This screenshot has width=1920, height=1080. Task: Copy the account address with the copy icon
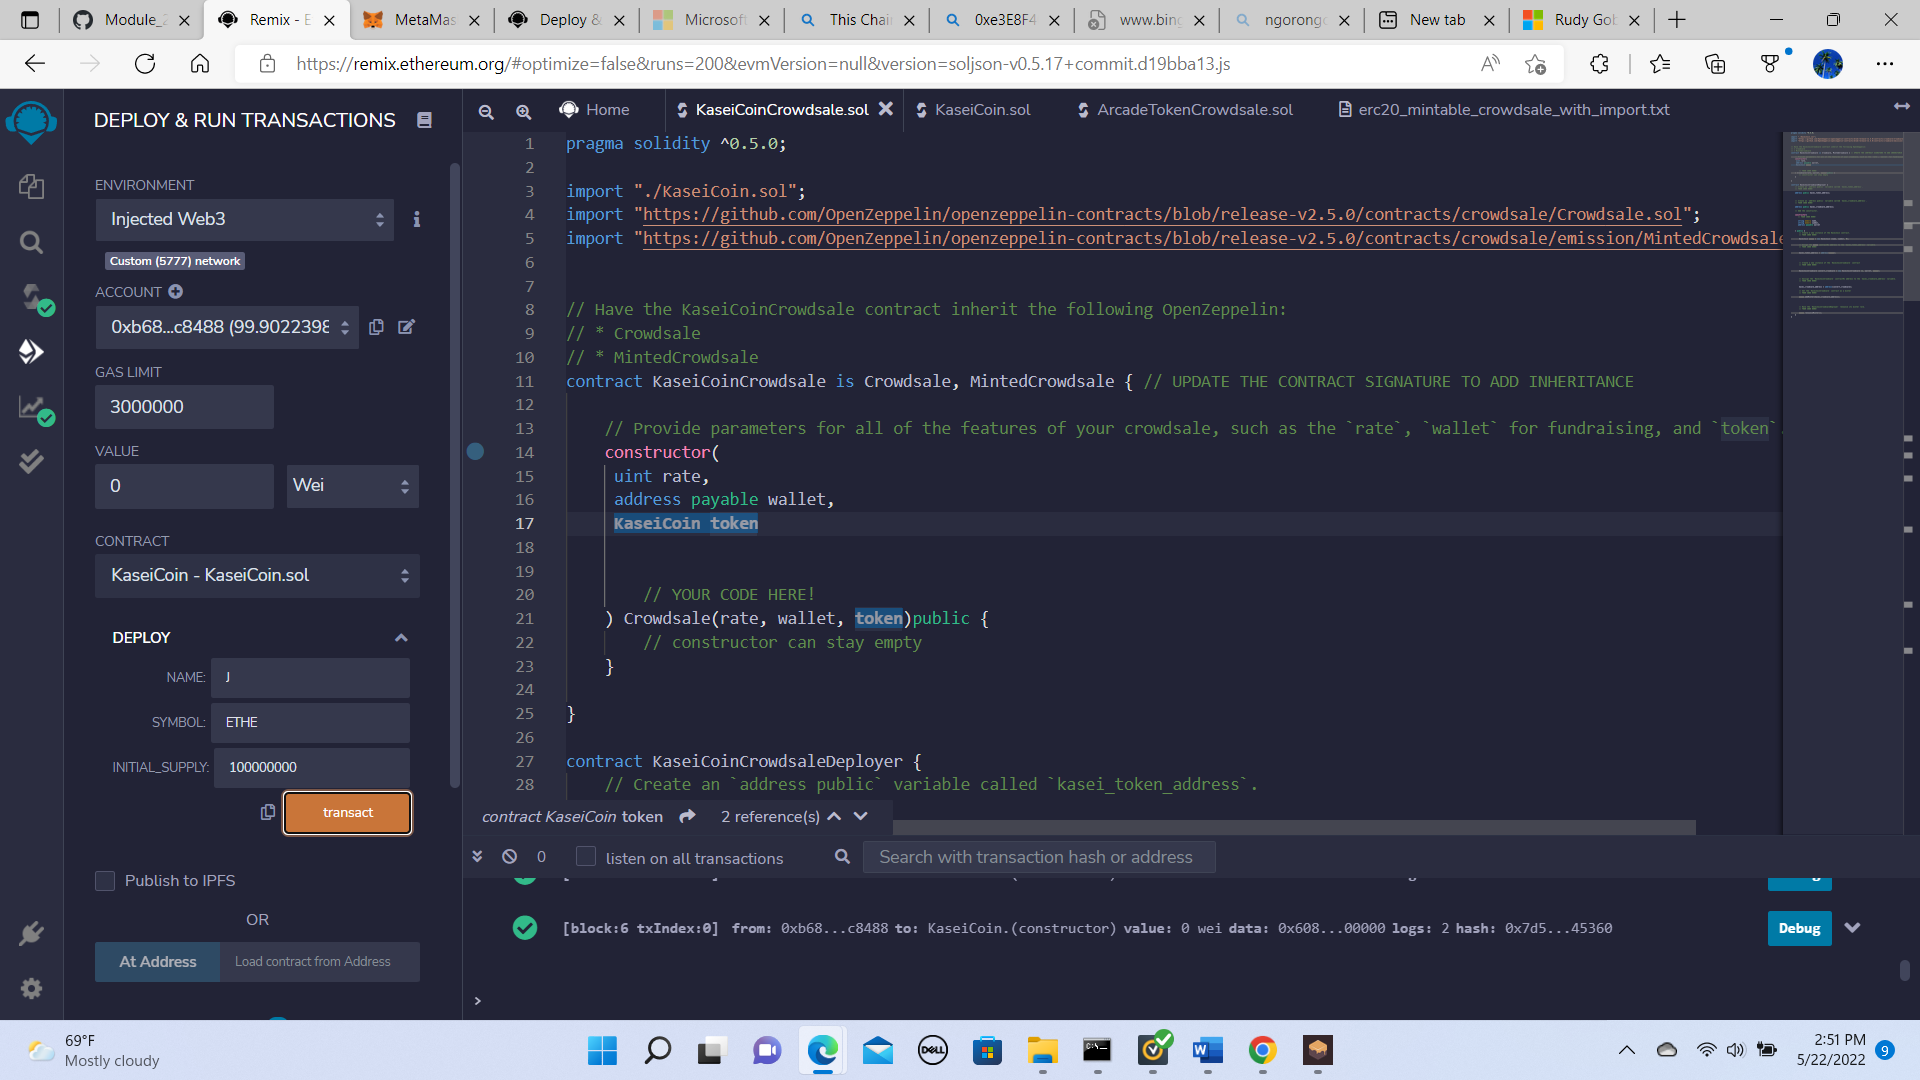[x=377, y=327]
